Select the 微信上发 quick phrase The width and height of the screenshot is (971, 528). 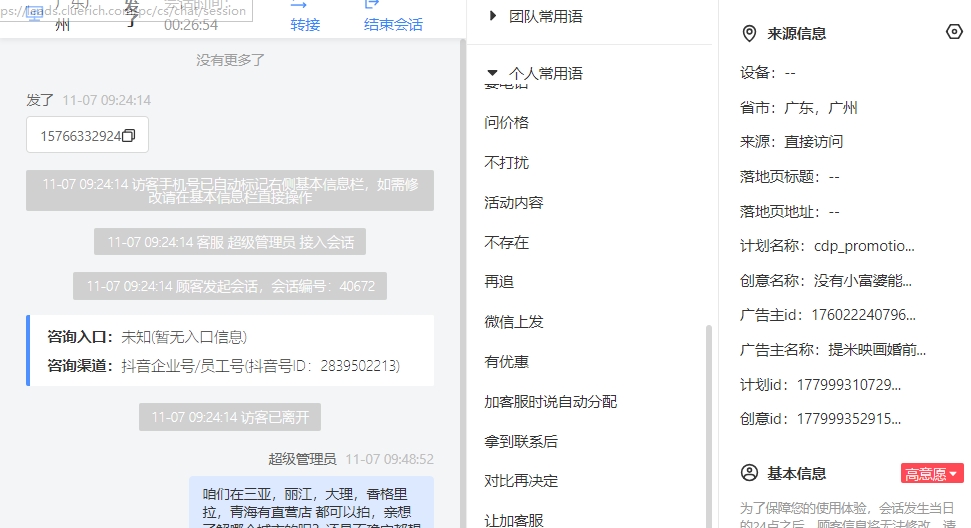514,322
